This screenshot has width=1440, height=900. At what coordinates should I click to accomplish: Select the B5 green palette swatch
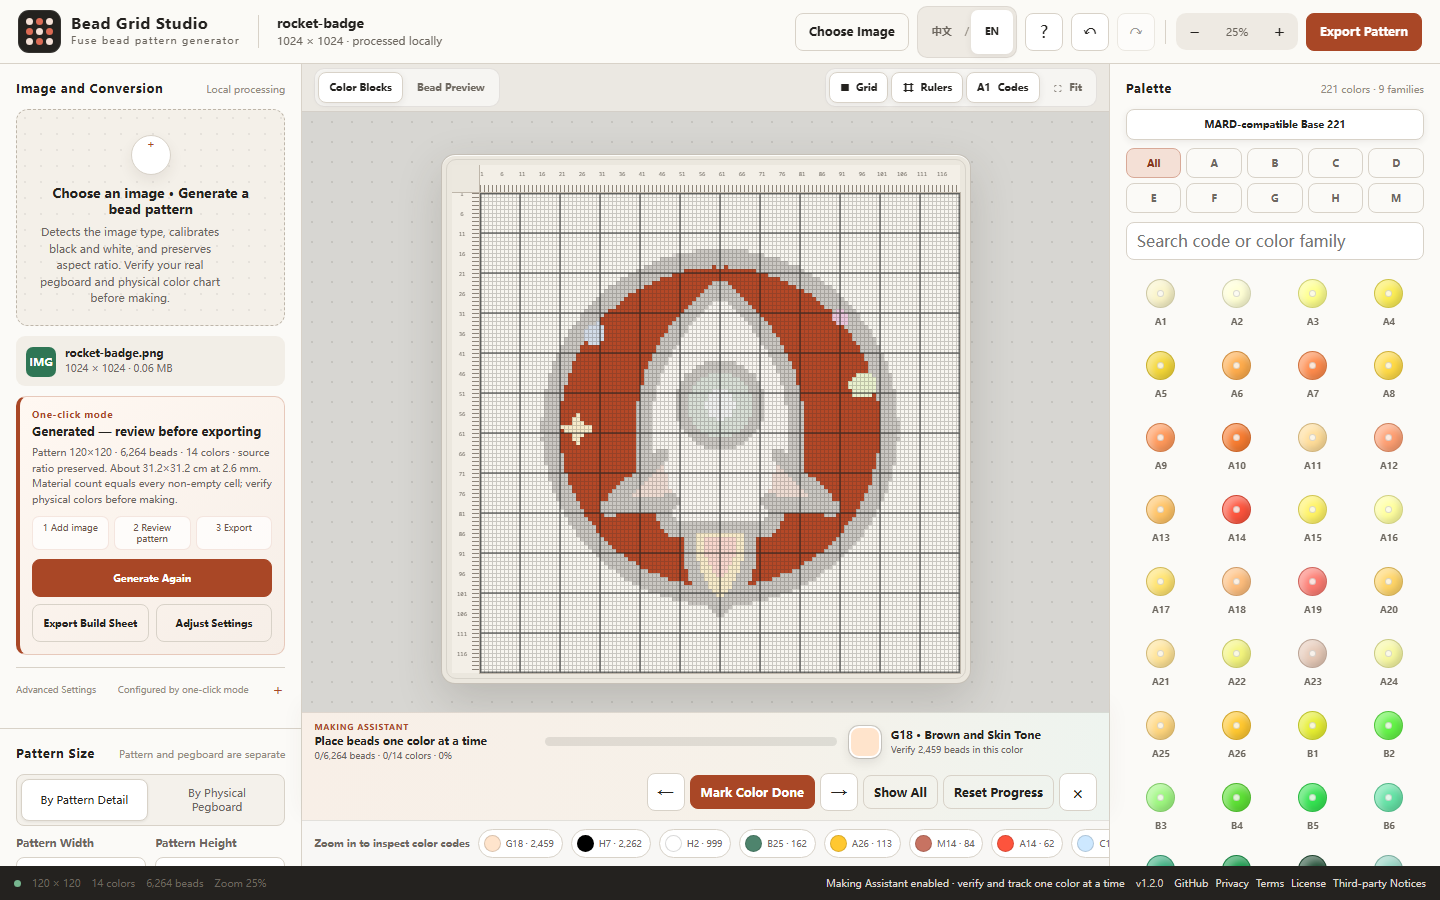(x=1313, y=798)
